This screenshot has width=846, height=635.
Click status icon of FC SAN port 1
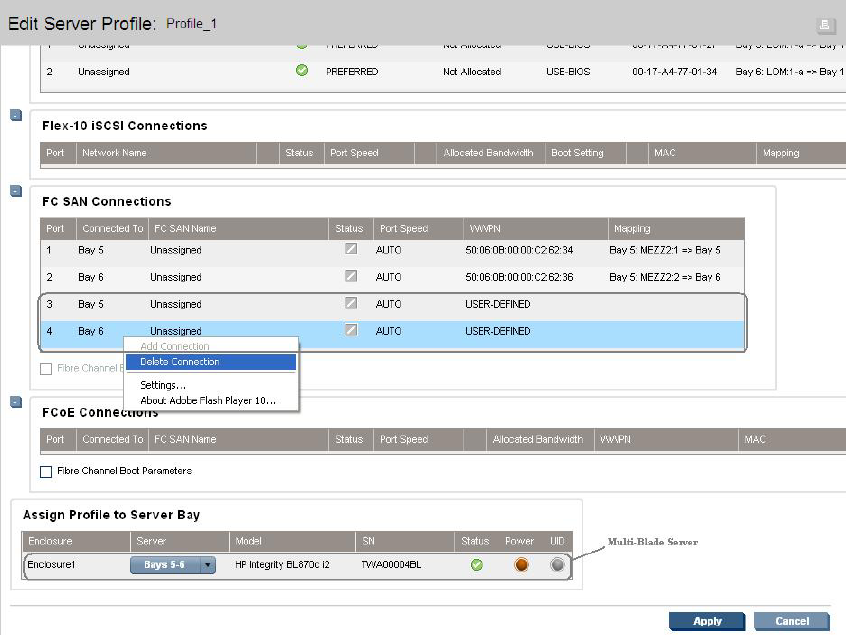click(x=351, y=250)
